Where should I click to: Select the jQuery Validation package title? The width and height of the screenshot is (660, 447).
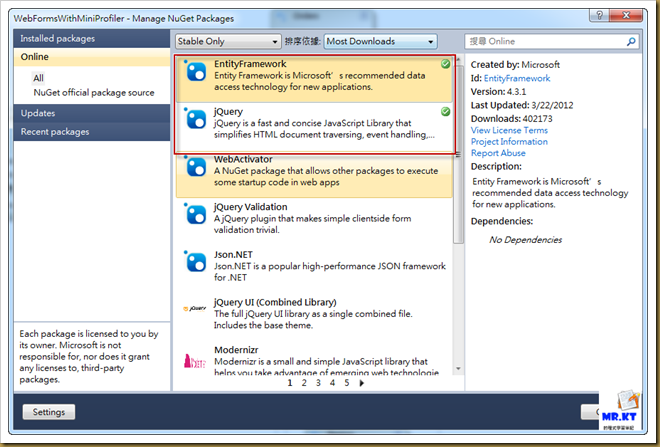click(250, 207)
